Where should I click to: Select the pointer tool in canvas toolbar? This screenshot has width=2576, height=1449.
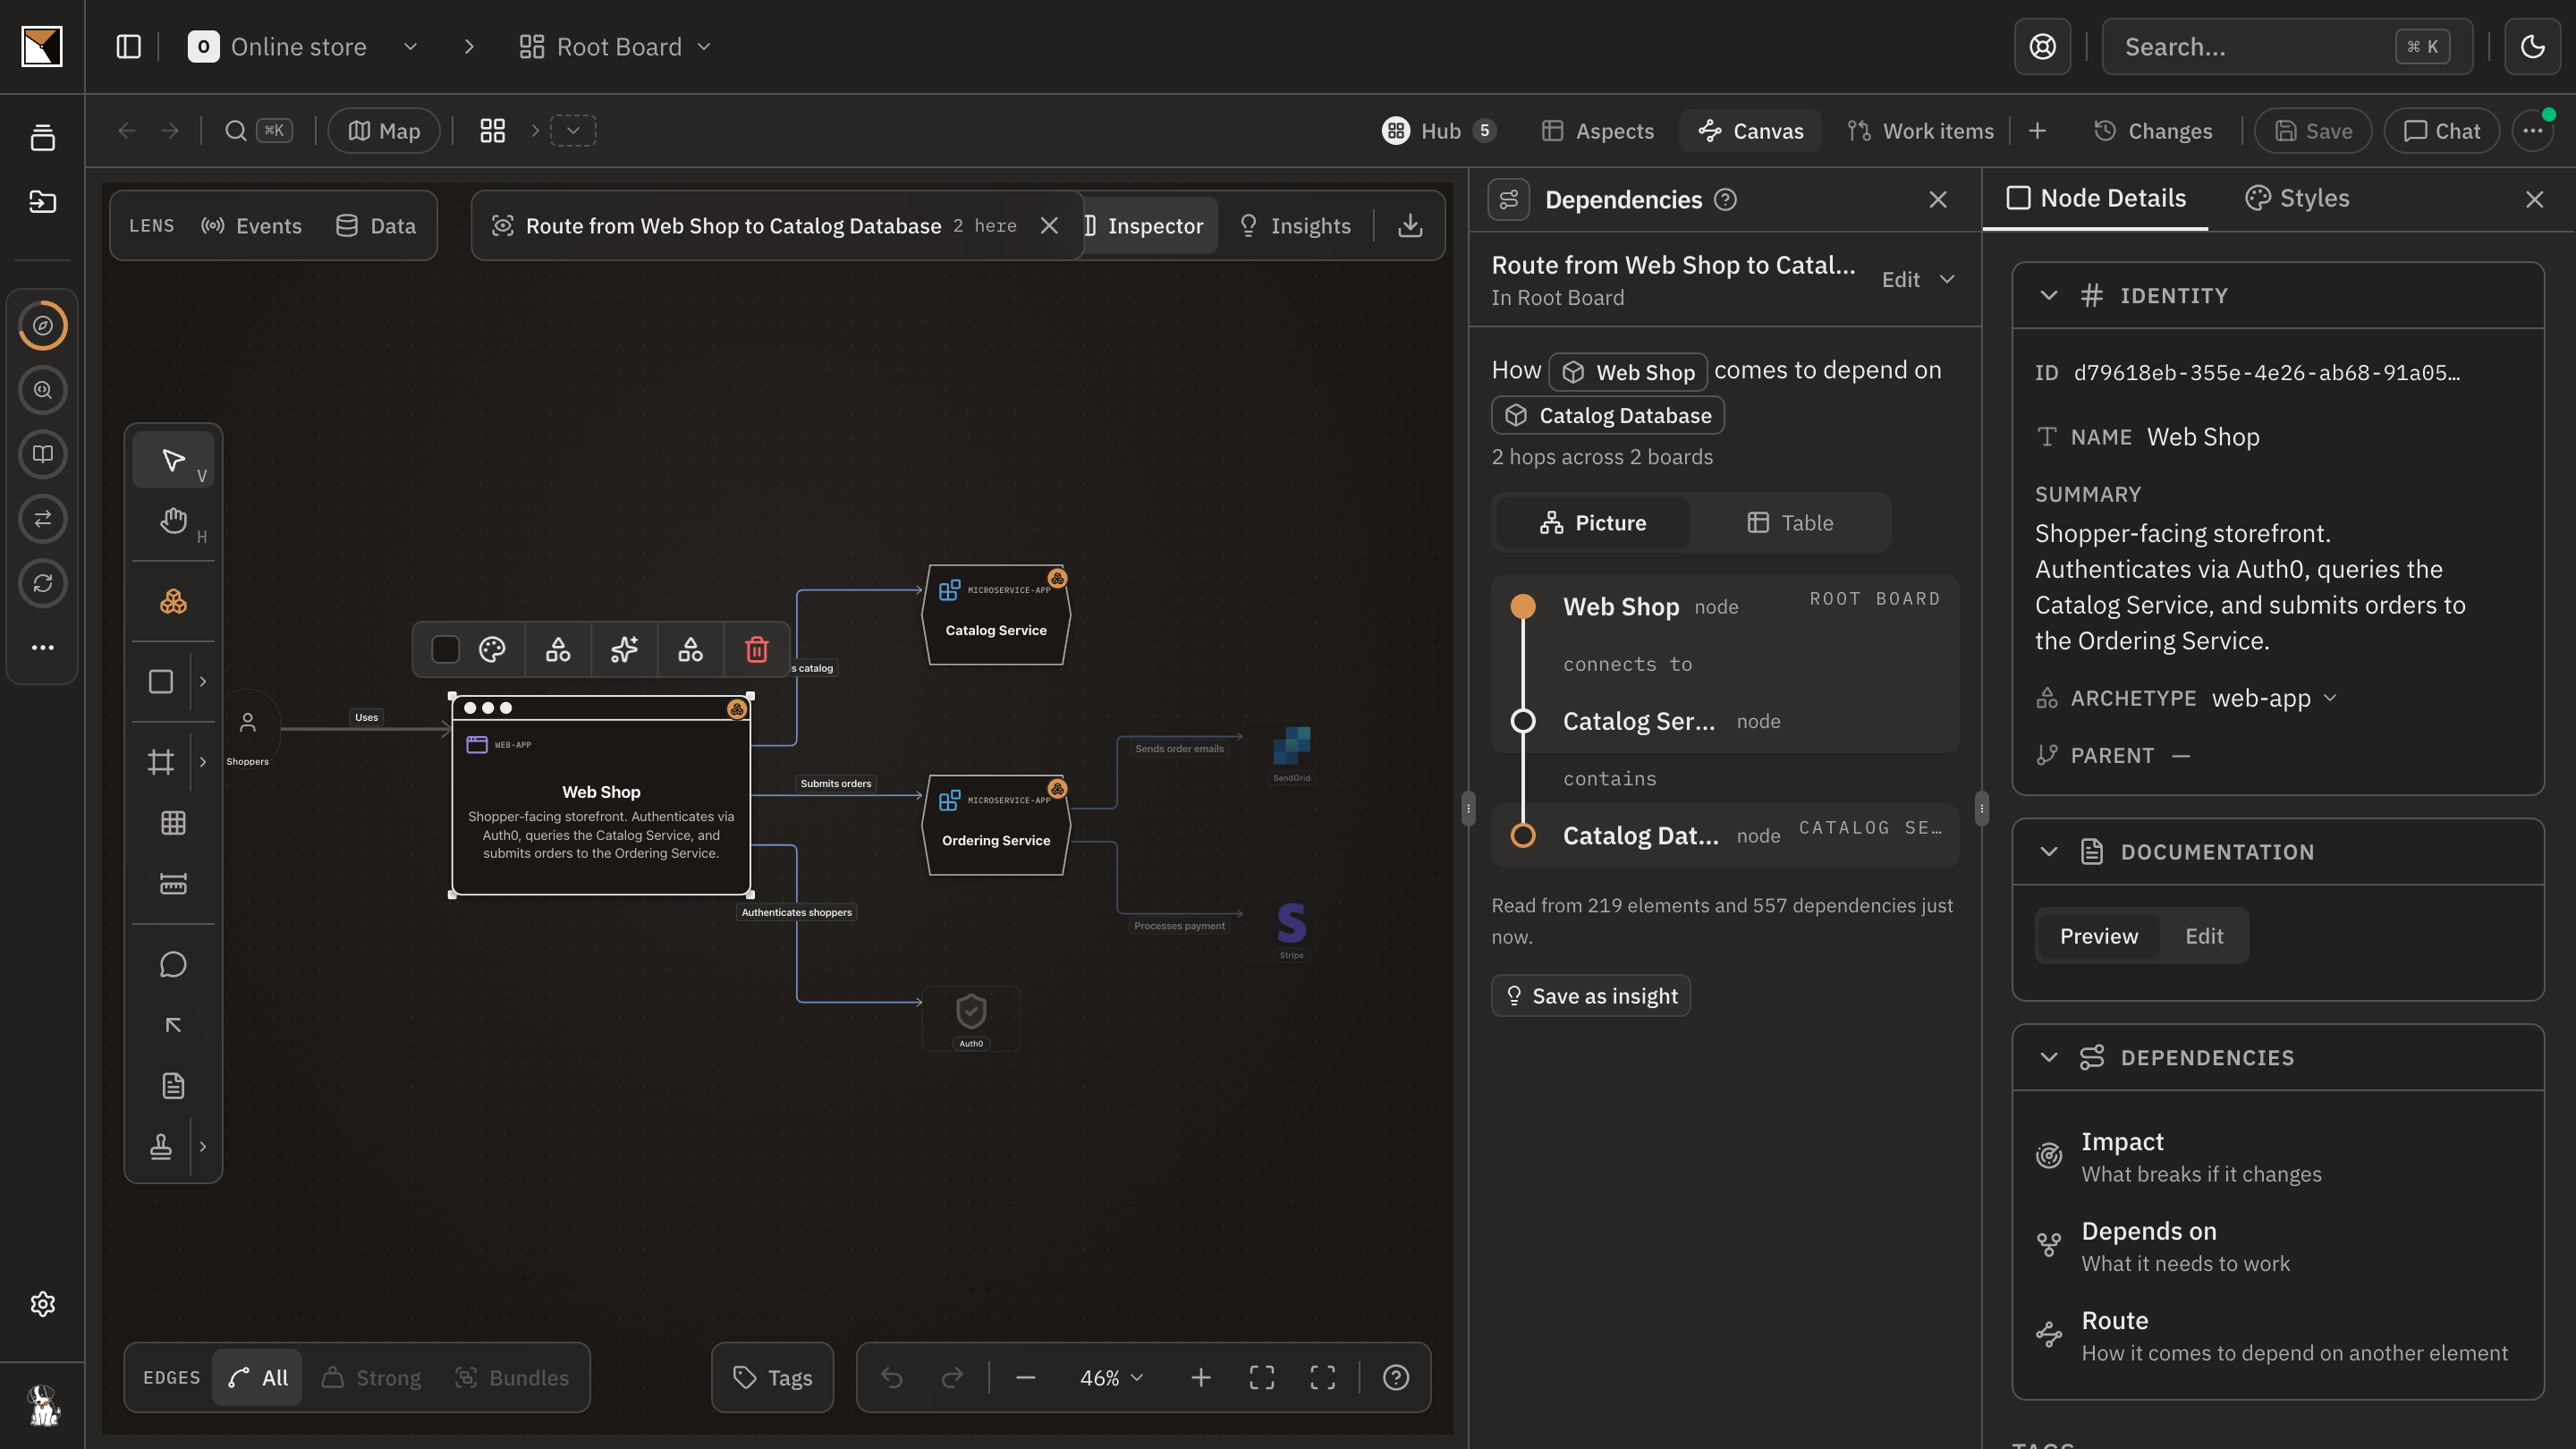click(173, 460)
